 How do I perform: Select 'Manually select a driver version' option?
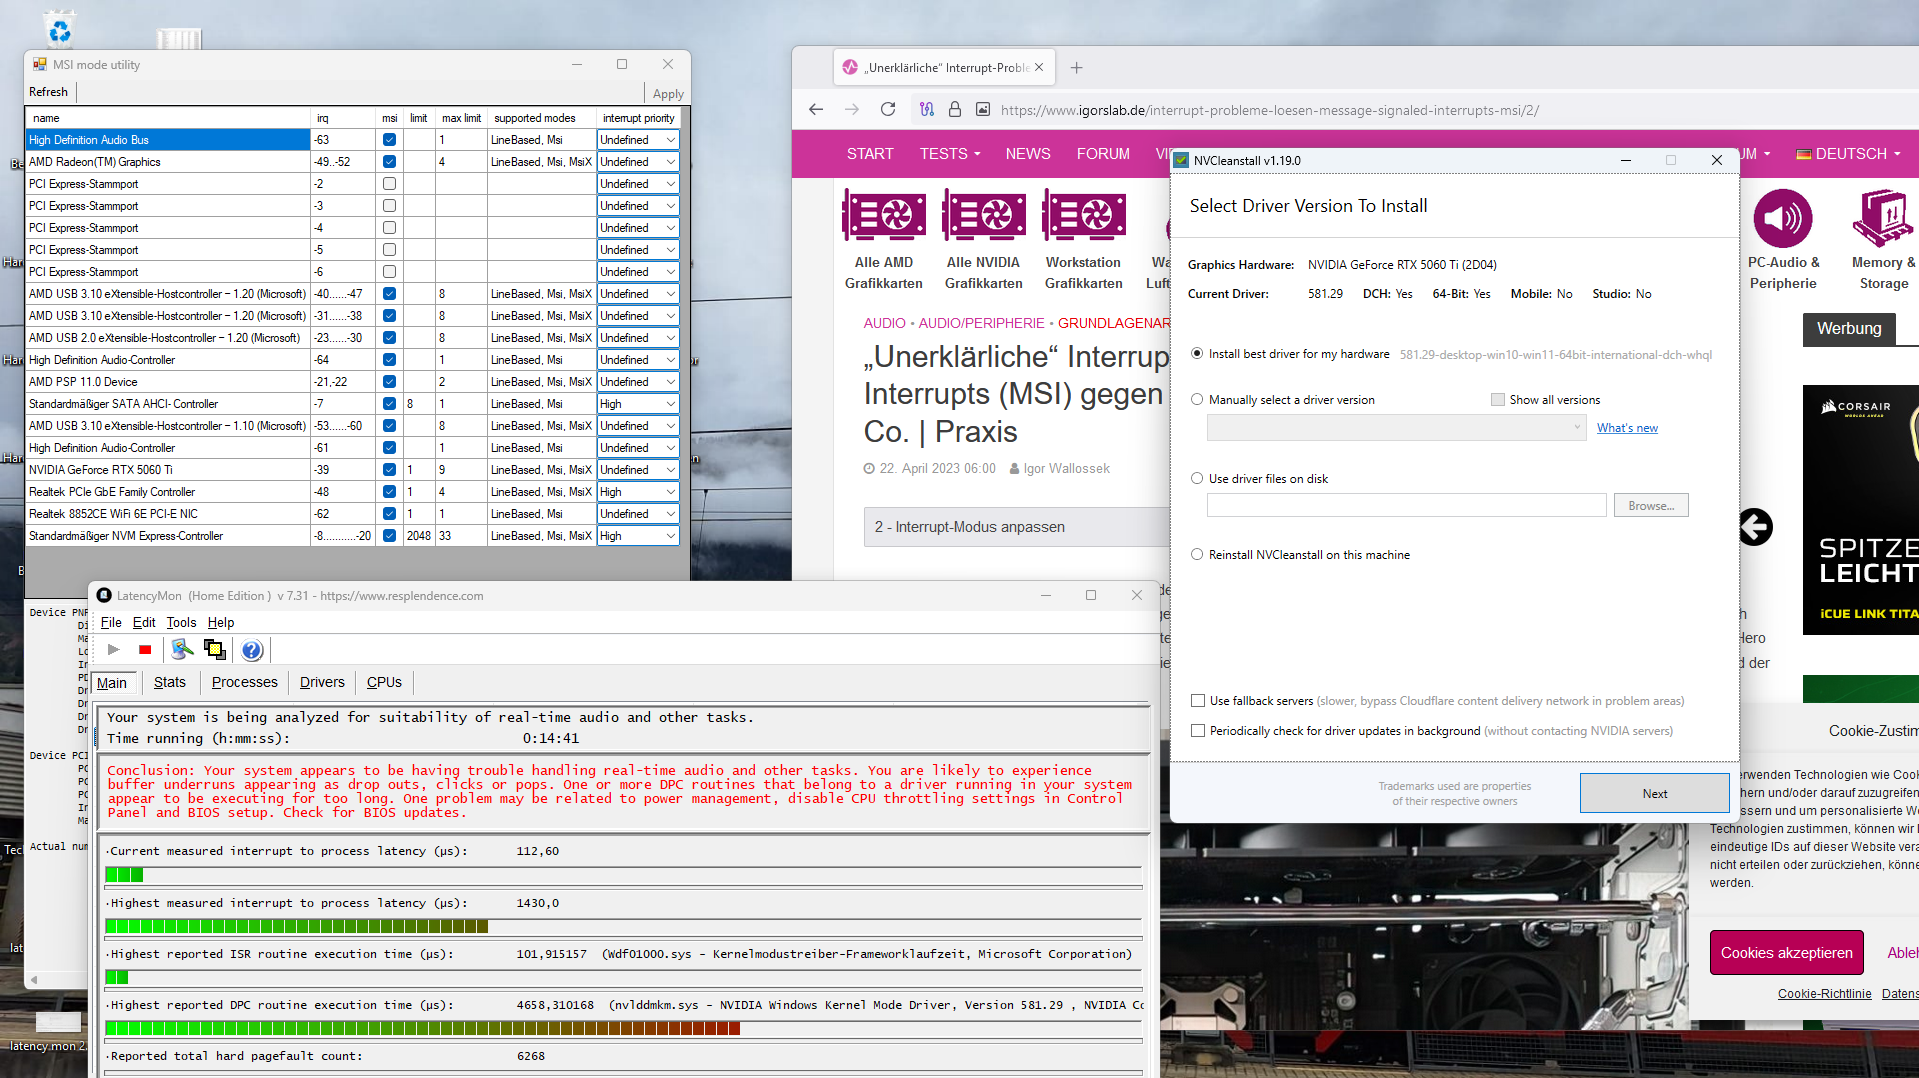click(x=1197, y=400)
